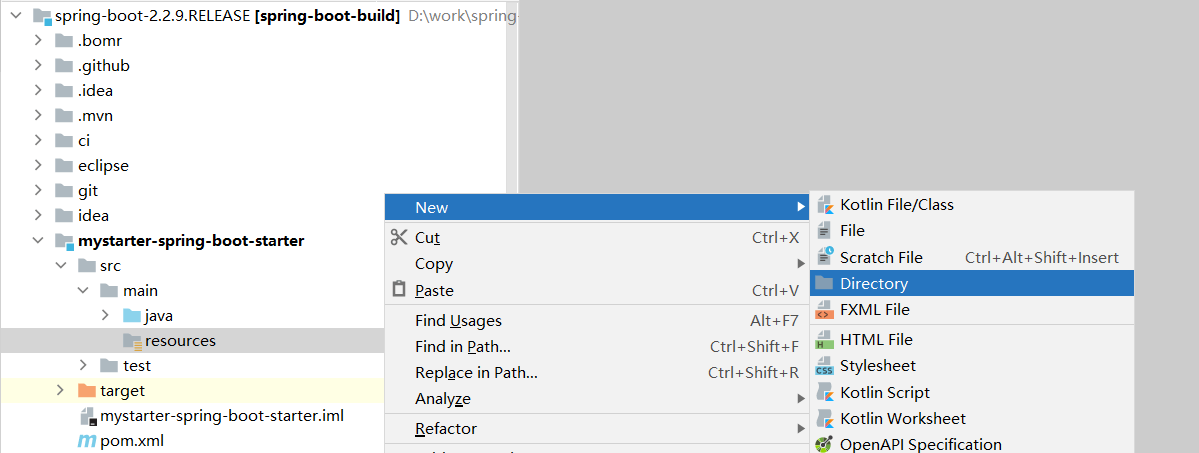Click the Stylesheet CSS icon
Viewport: 1199px width, 453px height.
tap(825, 366)
